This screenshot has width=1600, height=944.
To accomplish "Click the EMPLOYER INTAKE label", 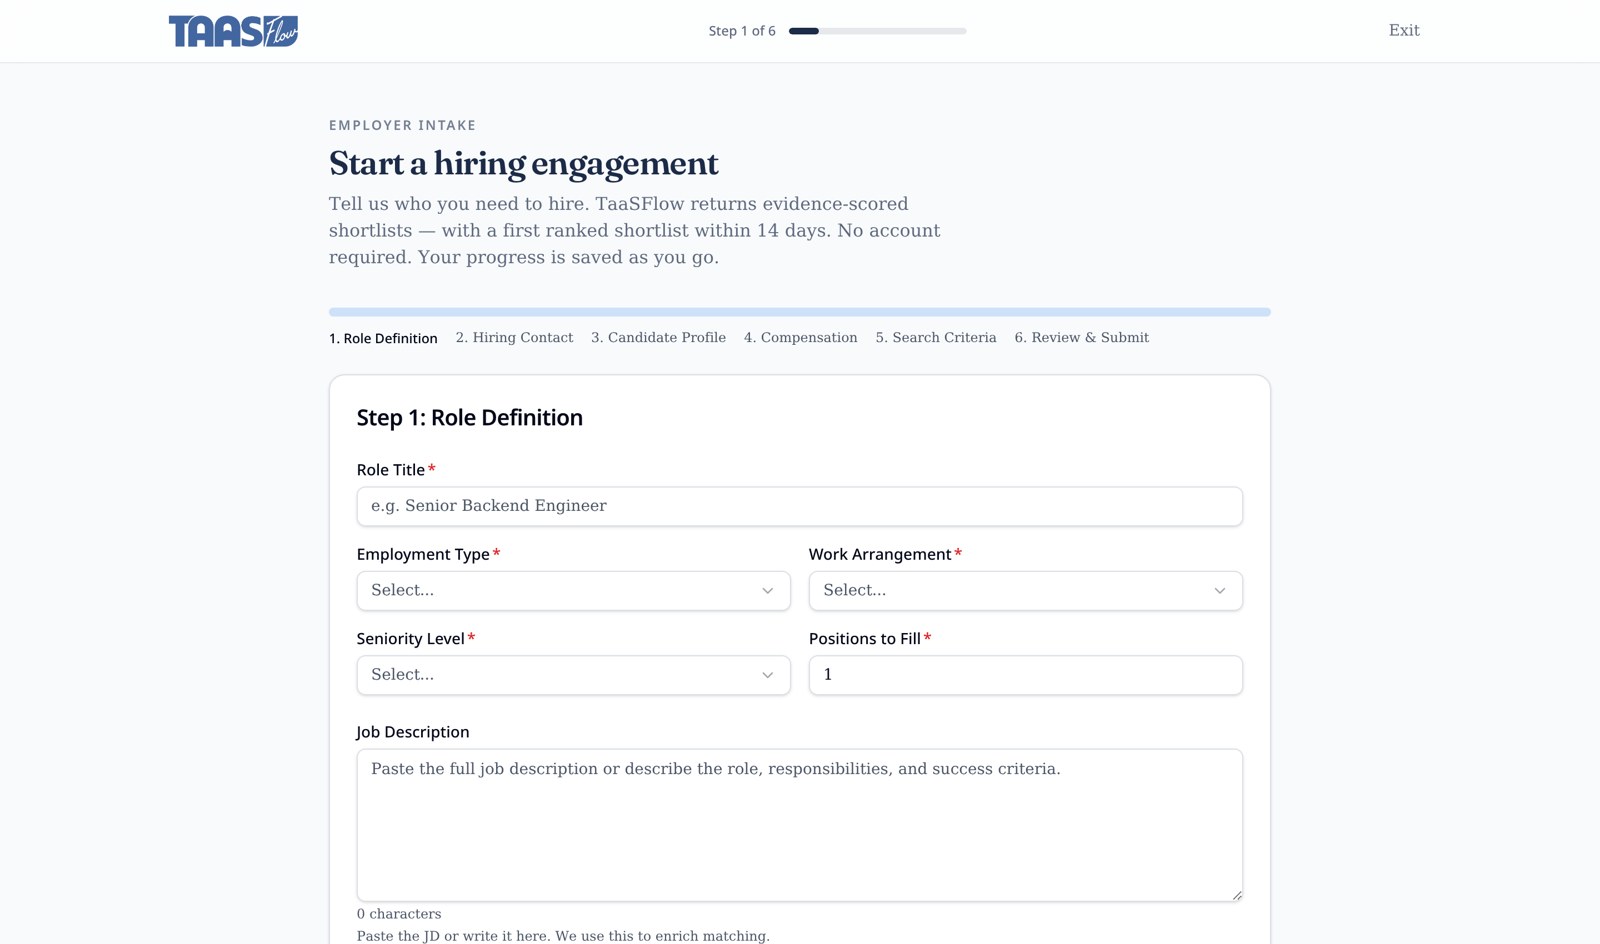I will pos(402,125).
